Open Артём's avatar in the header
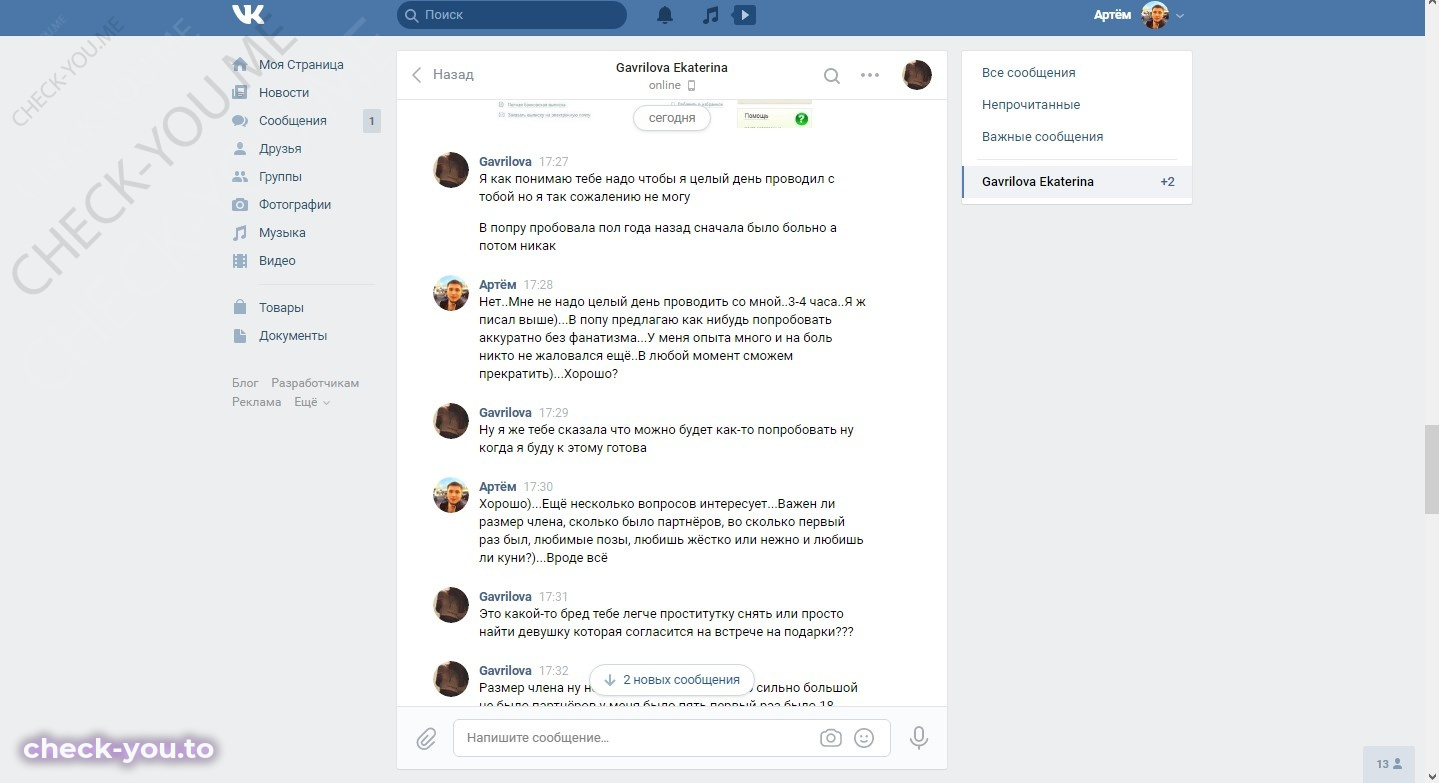 1155,15
